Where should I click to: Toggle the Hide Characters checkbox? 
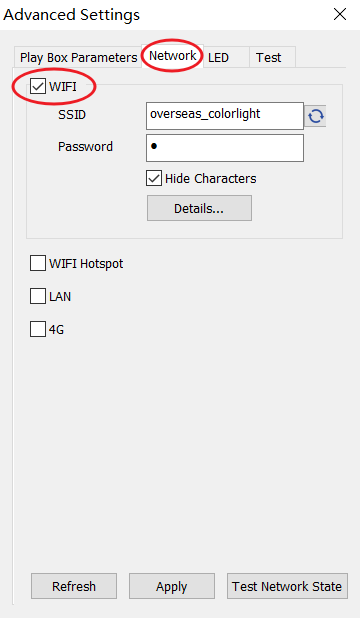[154, 179]
